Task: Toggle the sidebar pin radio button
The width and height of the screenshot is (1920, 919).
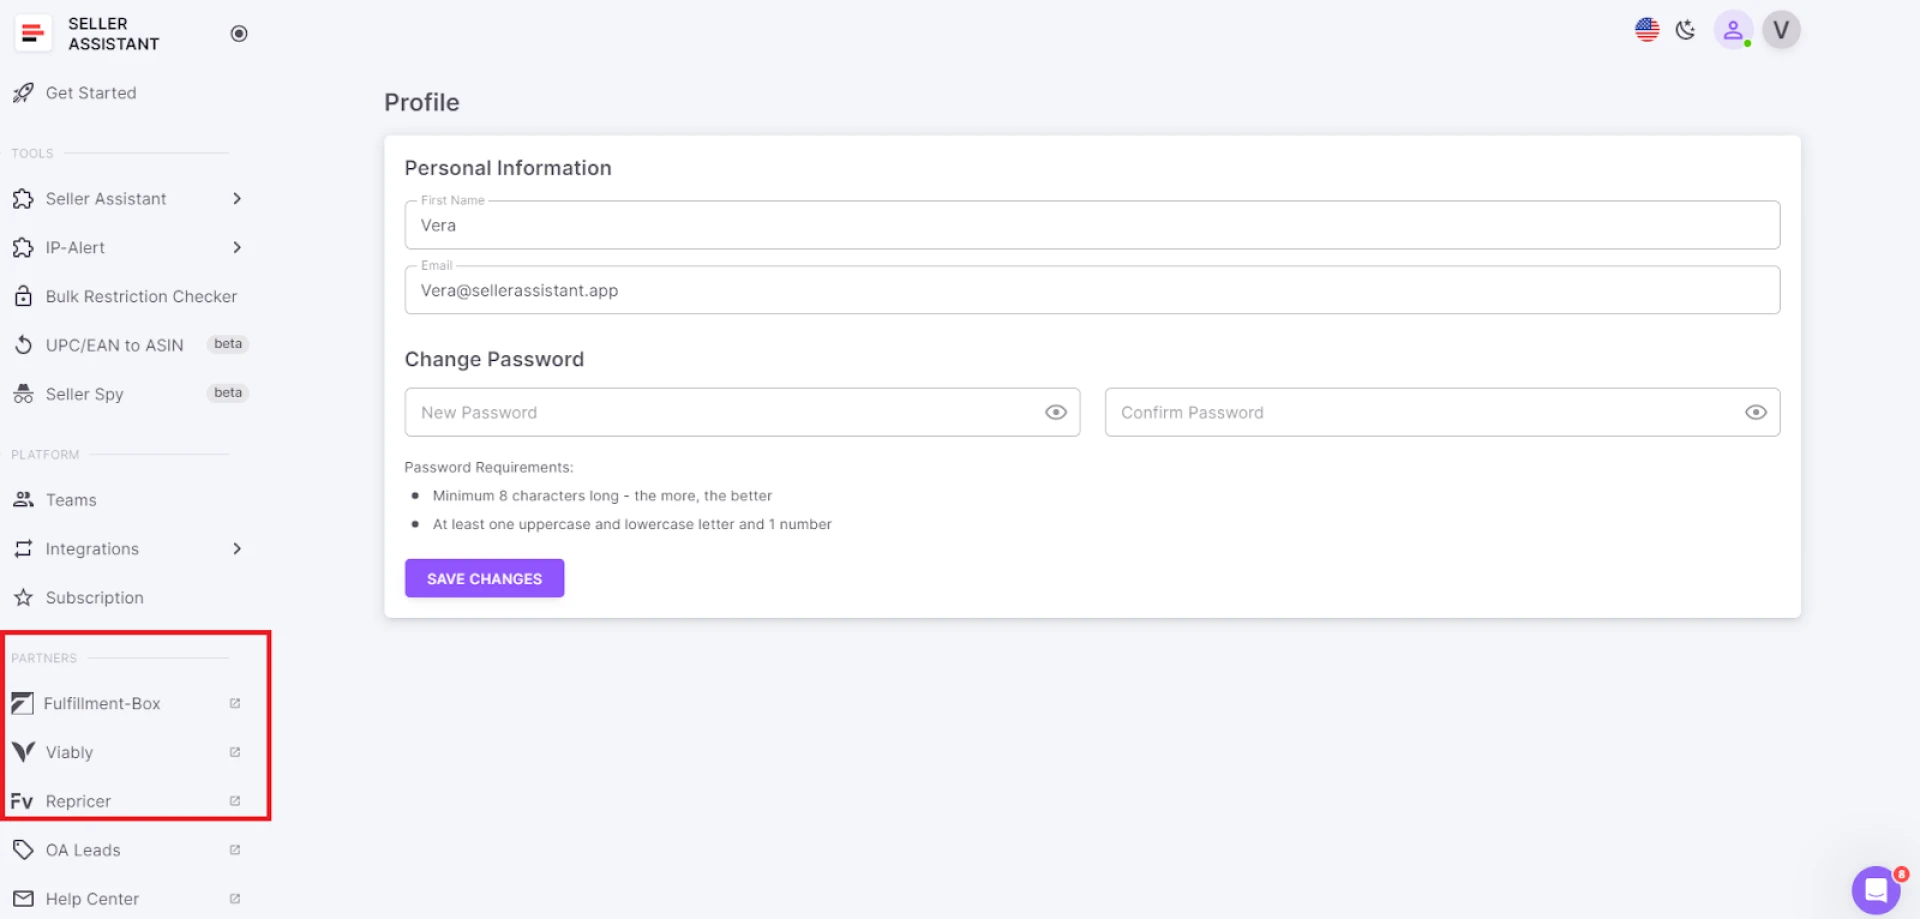Action: (x=239, y=34)
